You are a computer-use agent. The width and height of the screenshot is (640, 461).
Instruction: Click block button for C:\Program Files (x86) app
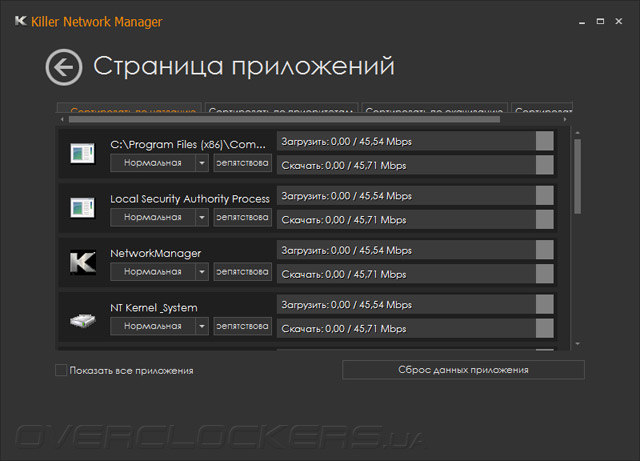[x=242, y=163]
